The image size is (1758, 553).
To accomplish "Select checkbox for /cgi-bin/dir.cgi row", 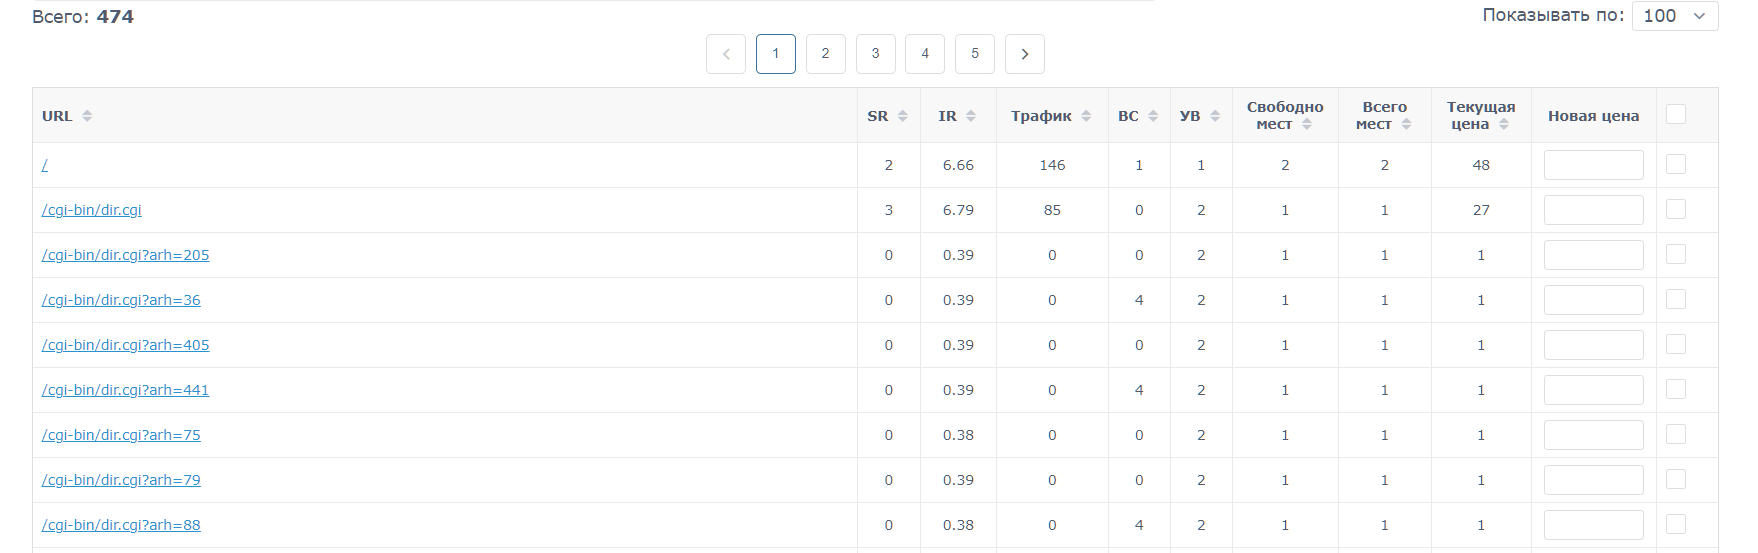I will click(x=1676, y=209).
